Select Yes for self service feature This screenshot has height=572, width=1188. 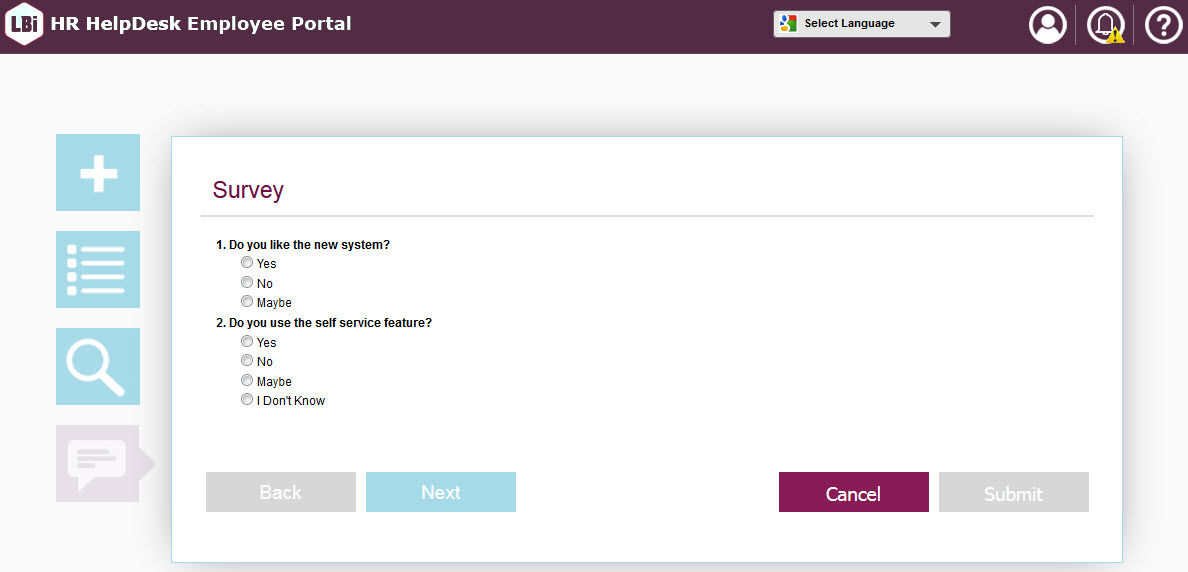pyautogui.click(x=247, y=342)
